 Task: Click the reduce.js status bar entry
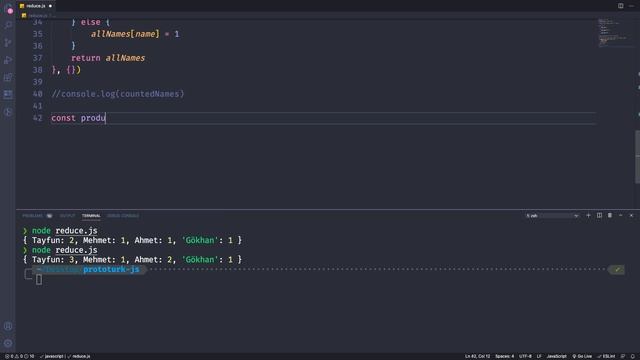point(79,356)
